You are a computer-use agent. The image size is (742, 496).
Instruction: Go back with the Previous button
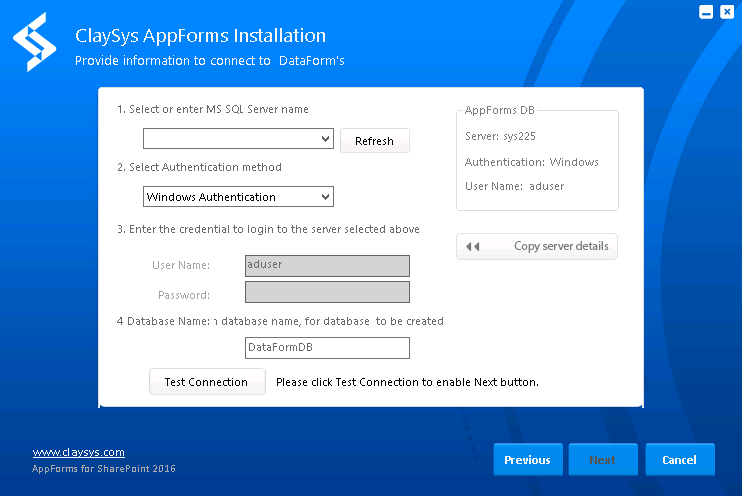tap(528, 460)
